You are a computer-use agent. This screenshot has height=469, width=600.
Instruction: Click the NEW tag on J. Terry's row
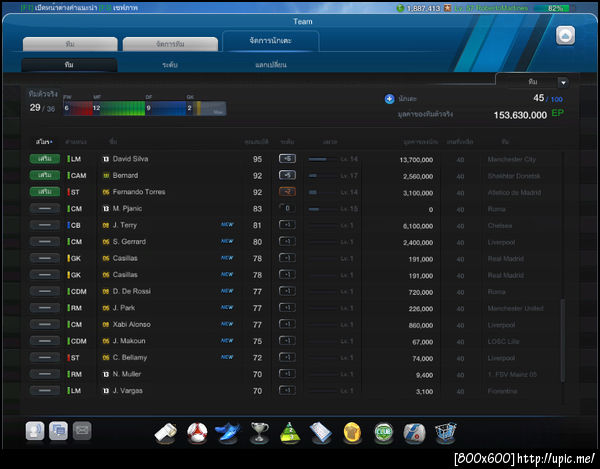pyautogui.click(x=227, y=225)
